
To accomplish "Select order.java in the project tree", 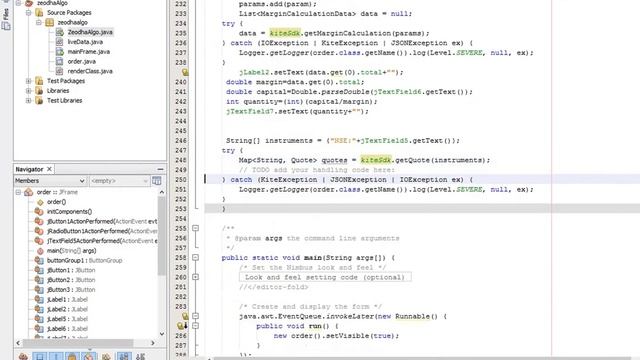I will coord(82,62).
